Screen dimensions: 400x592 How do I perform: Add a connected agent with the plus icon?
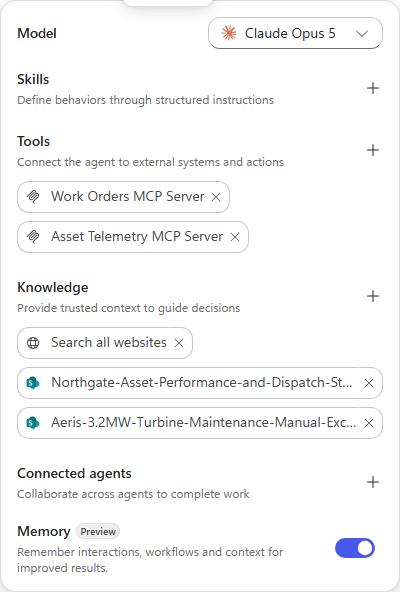(x=373, y=482)
